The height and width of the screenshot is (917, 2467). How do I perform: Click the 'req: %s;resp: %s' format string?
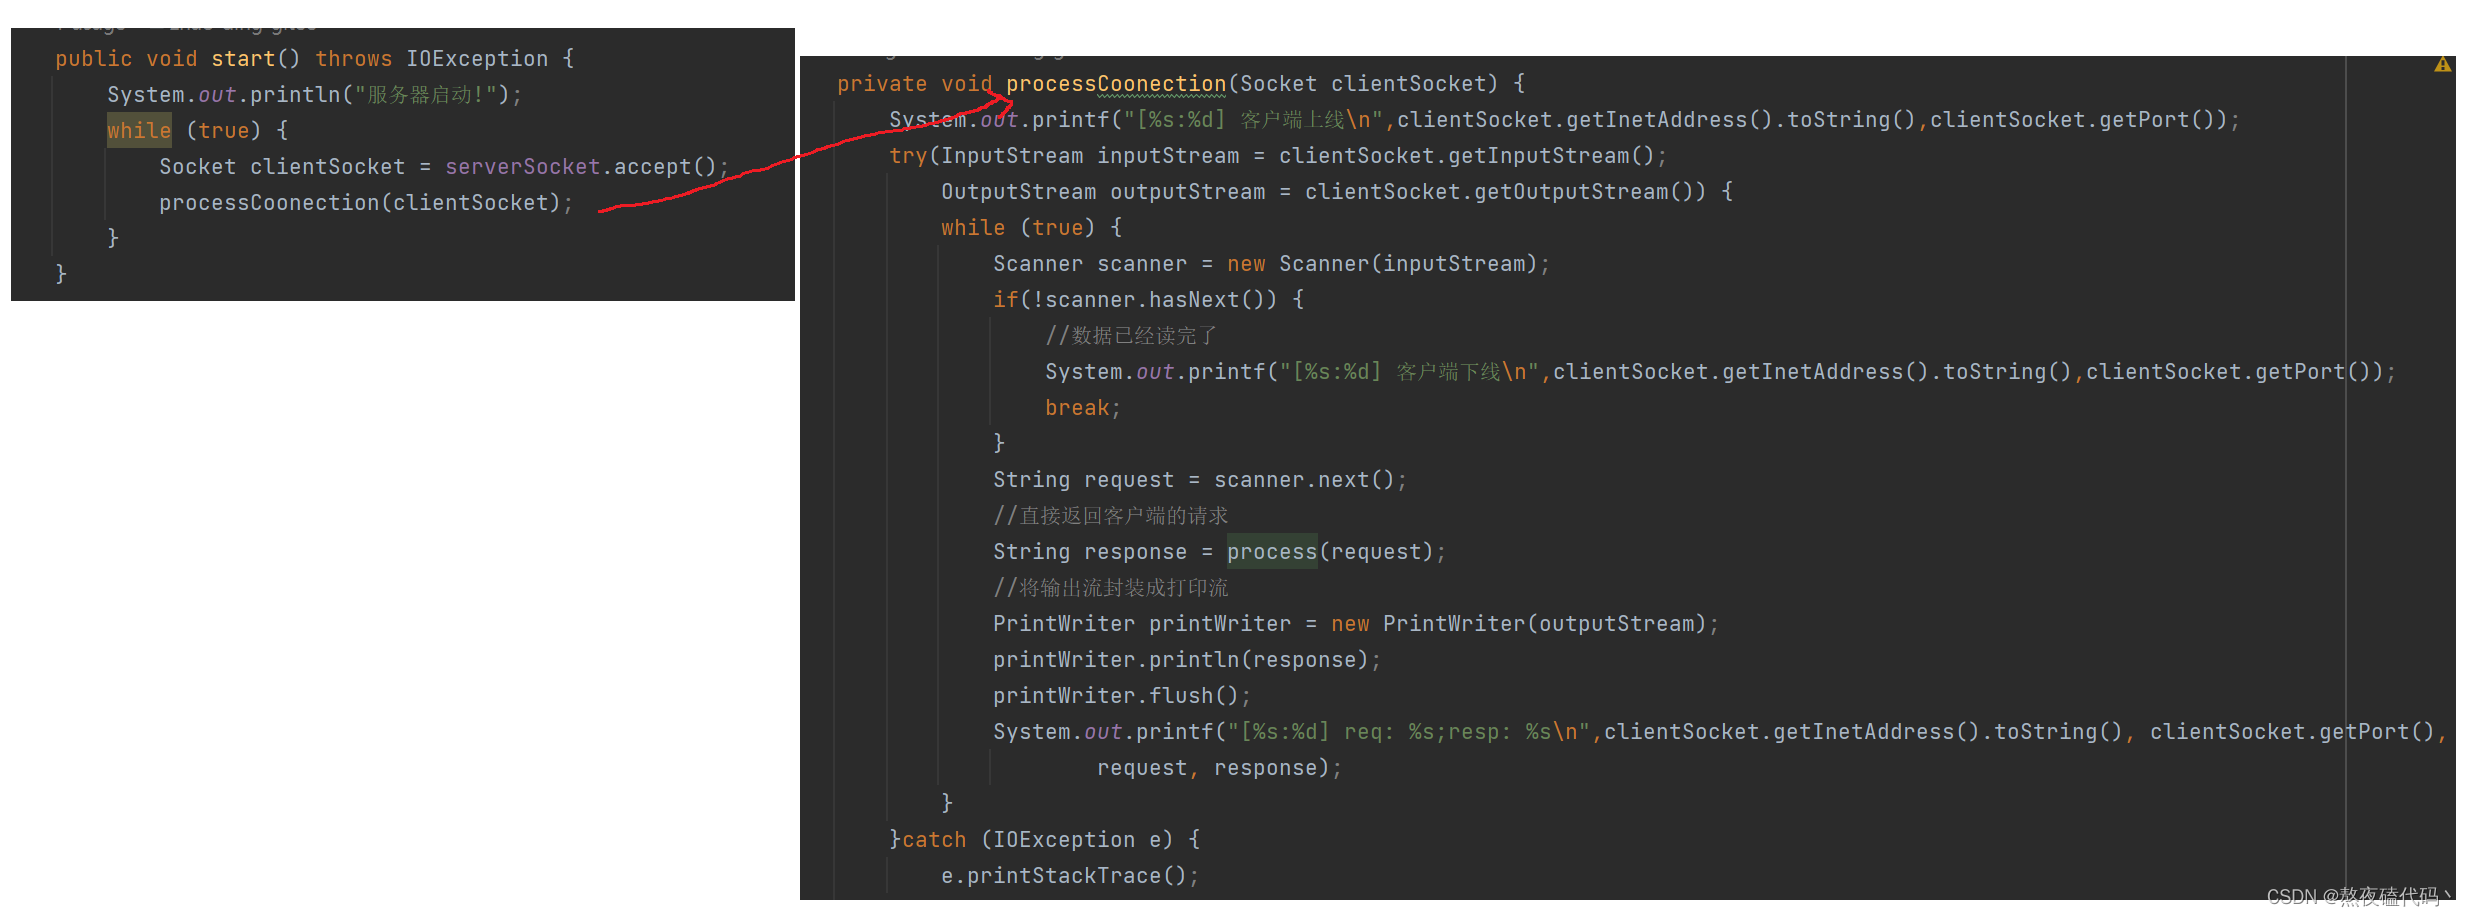click(x=1447, y=732)
